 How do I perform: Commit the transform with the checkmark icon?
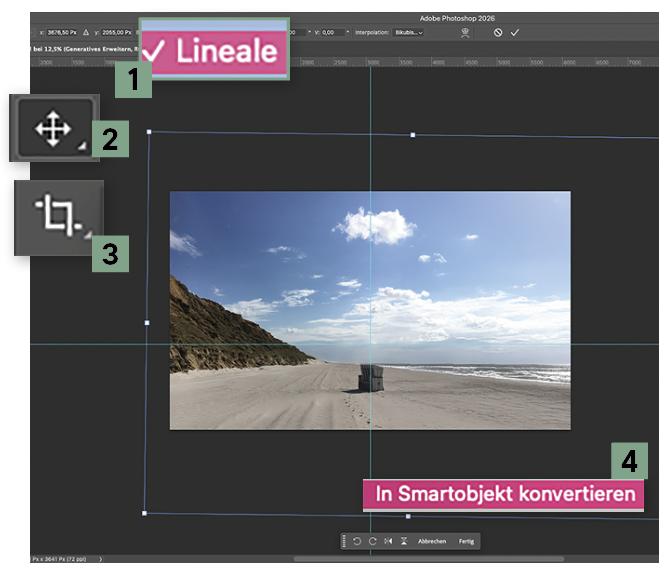515,33
